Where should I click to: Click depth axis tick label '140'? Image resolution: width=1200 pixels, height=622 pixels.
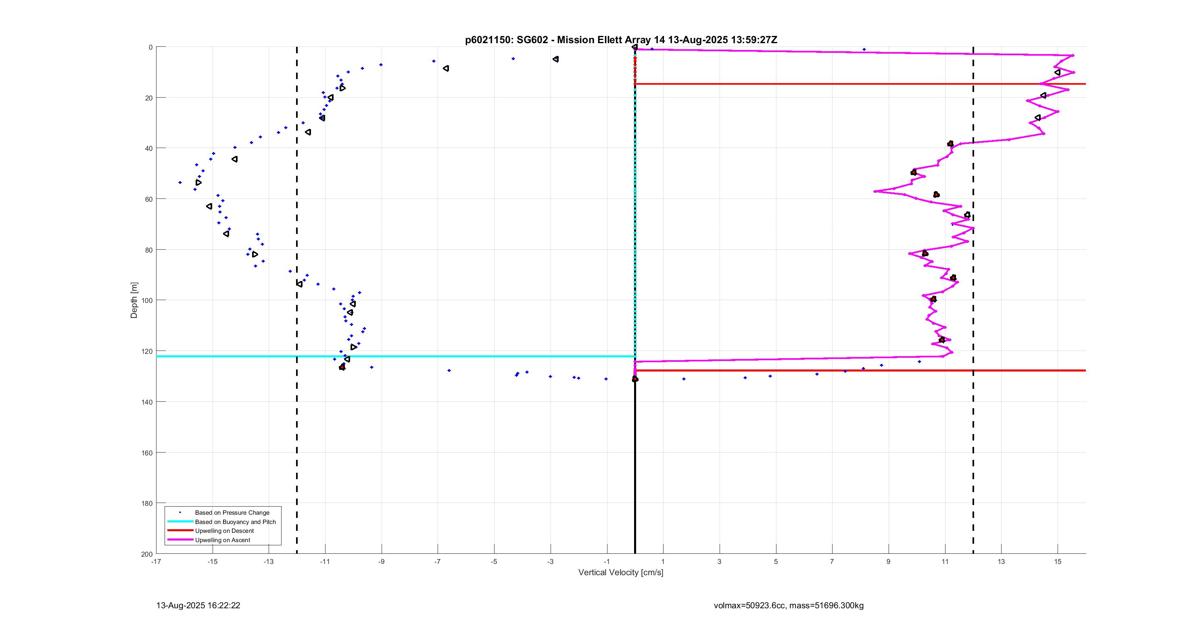(146, 402)
